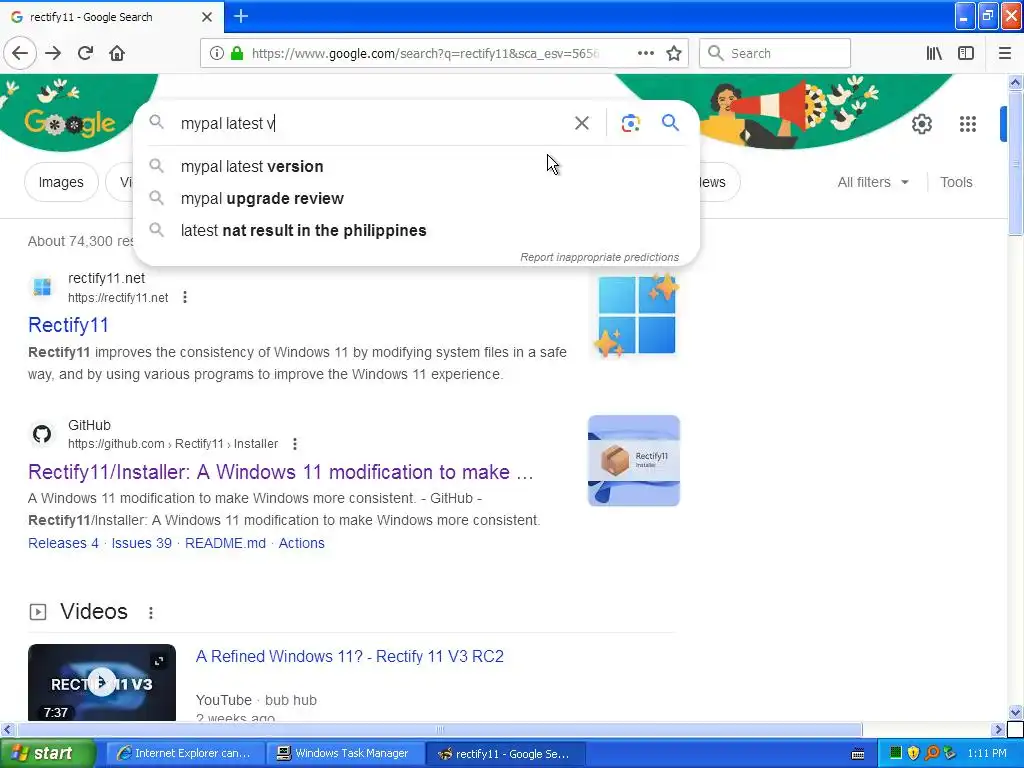Bookmark this page with the star icon
1024x768 pixels.
pyautogui.click(x=674, y=54)
